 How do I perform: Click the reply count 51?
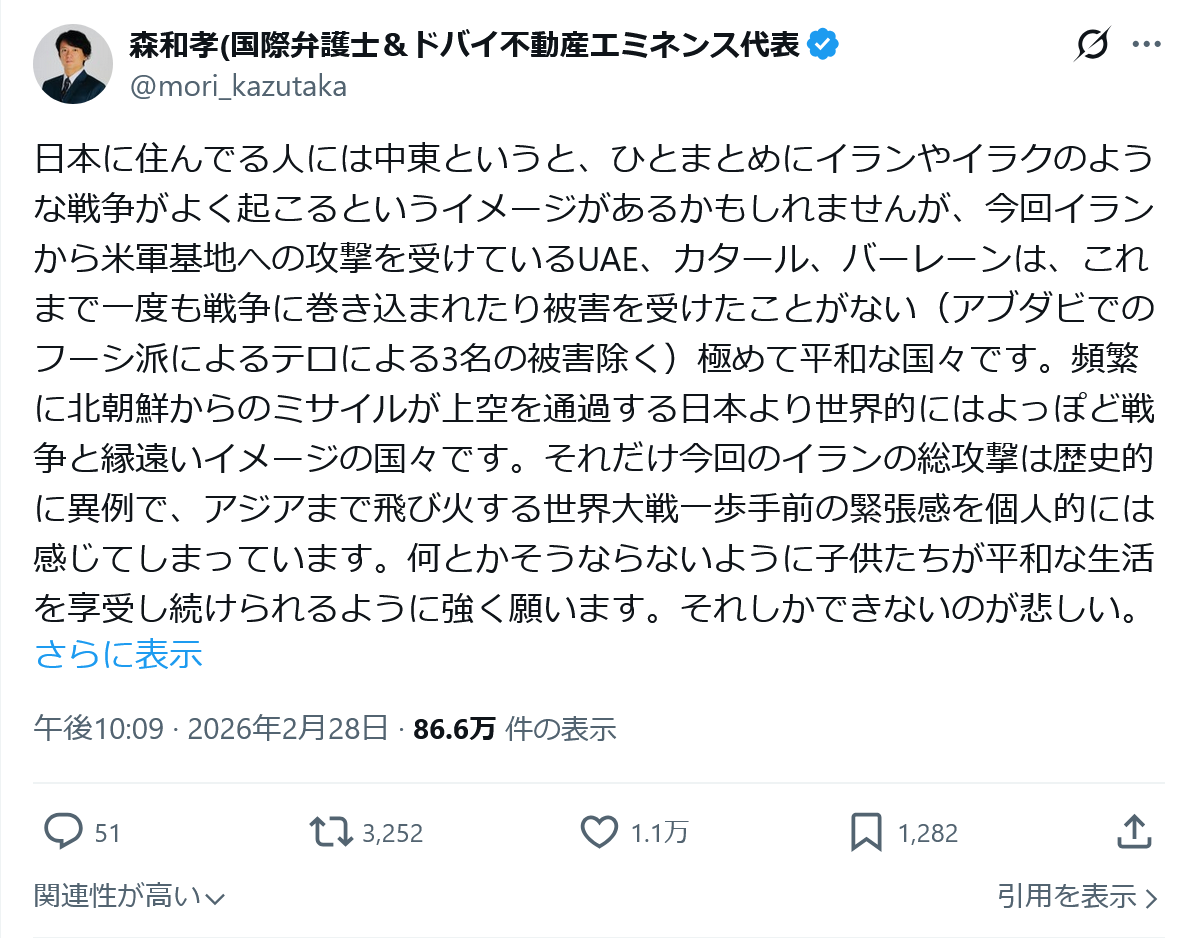tap(107, 833)
